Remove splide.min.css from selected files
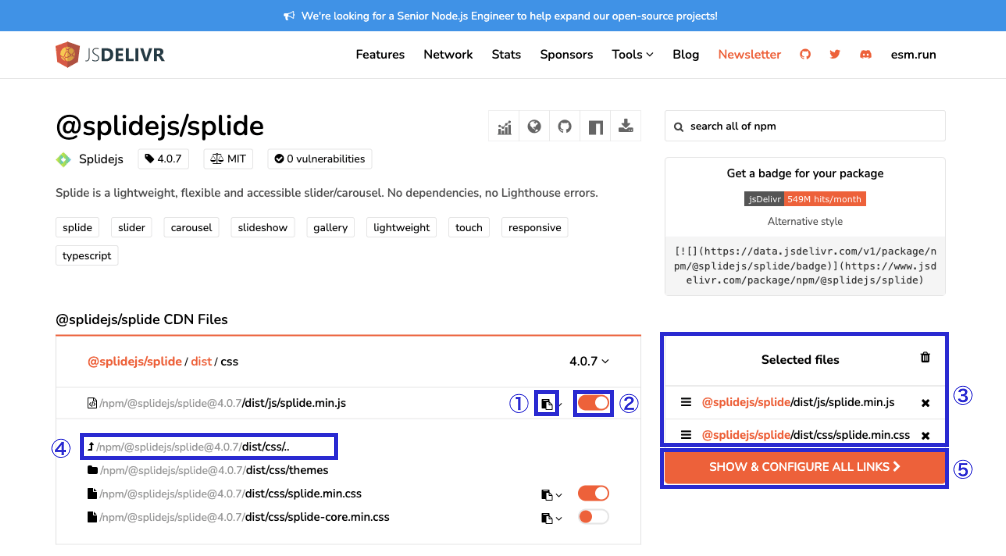The width and height of the screenshot is (1006, 556). click(x=925, y=435)
